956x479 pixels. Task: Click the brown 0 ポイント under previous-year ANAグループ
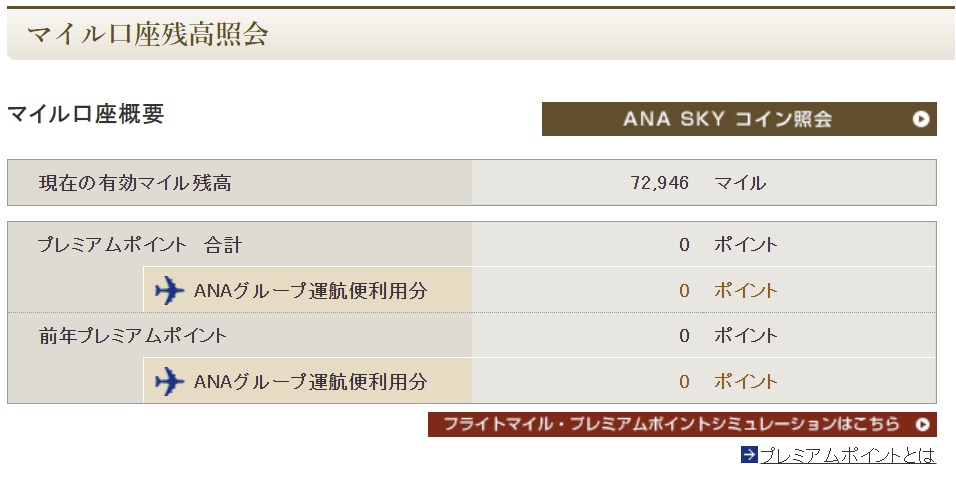click(729, 382)
